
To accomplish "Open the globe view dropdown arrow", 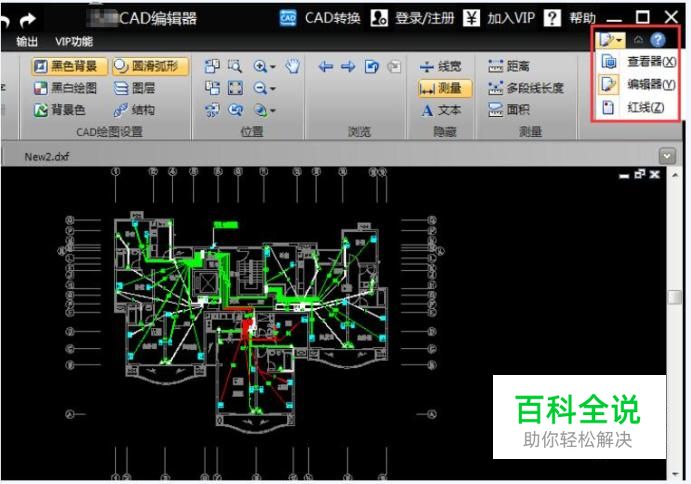I will 273,110.
